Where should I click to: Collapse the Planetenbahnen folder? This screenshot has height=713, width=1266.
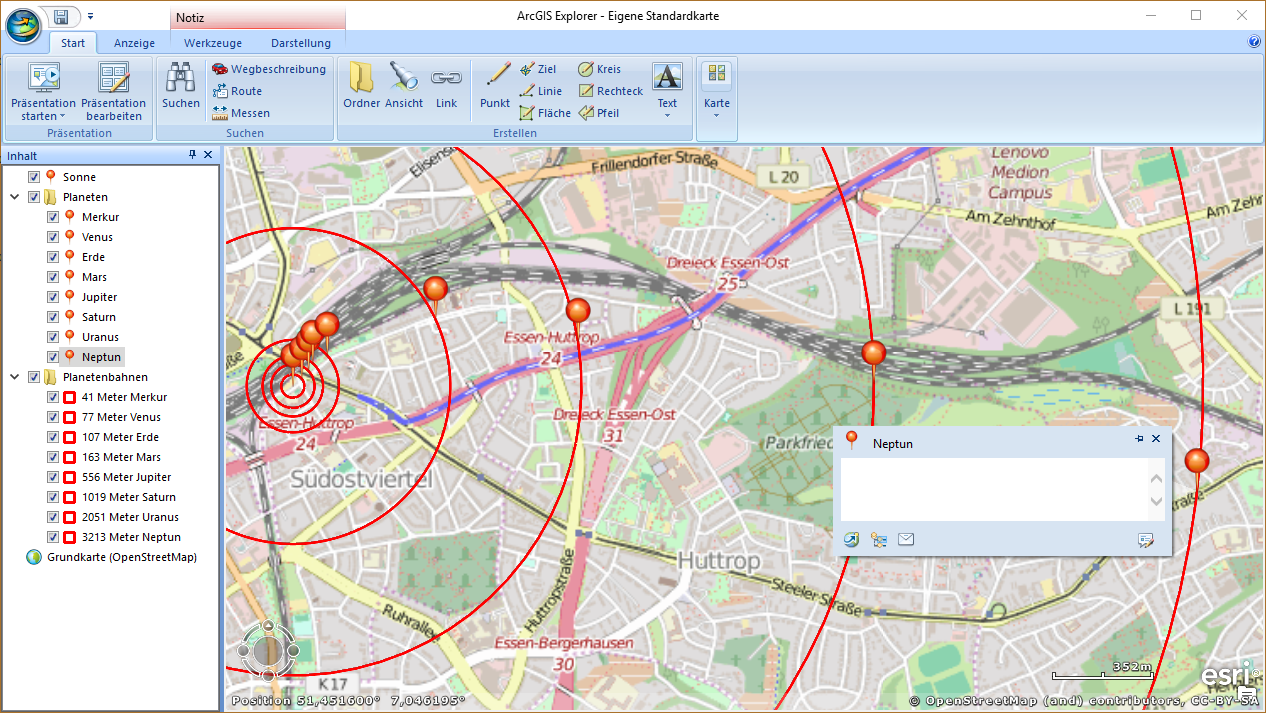15,377
